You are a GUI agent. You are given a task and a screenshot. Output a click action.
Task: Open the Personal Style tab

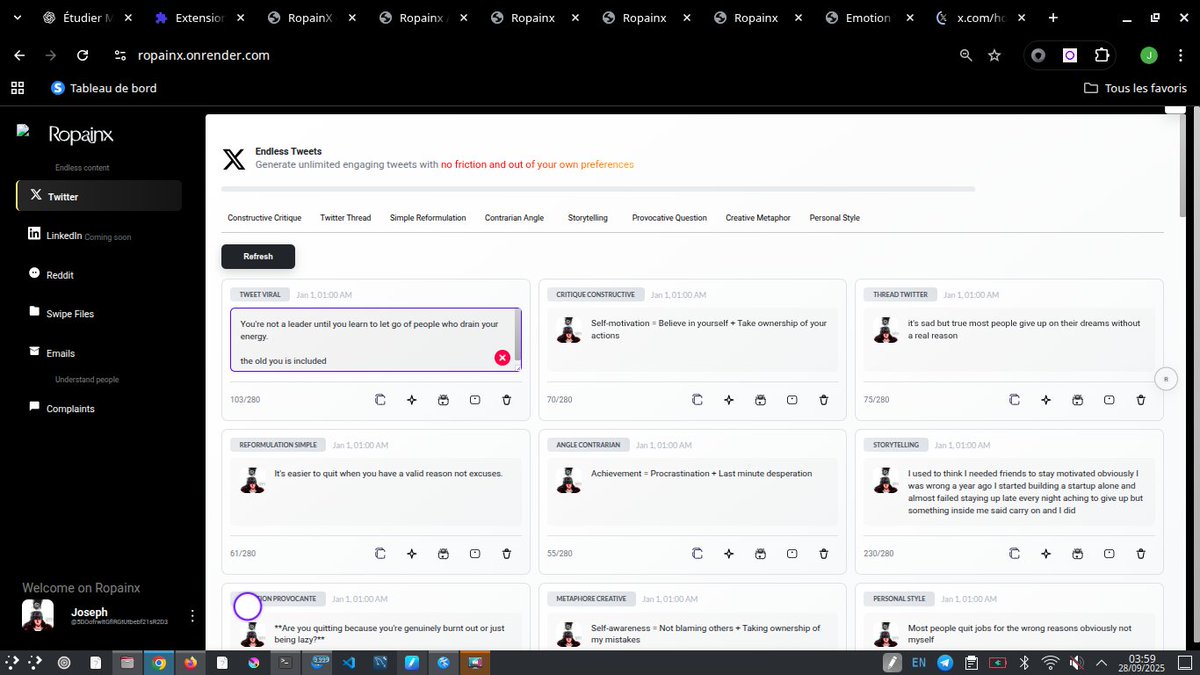pyautogui.click(x=834, y=217)
